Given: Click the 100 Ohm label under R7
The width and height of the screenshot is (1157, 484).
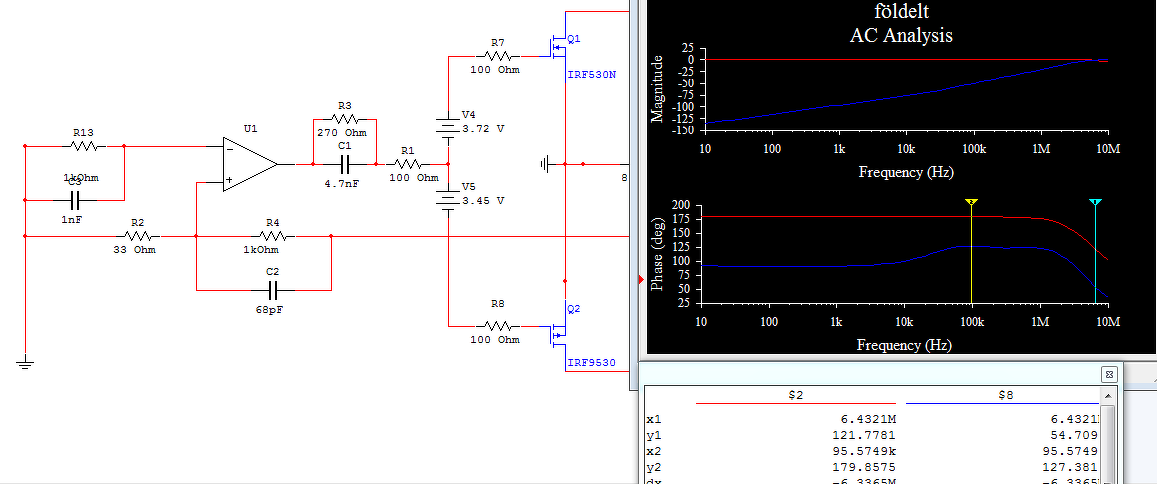Looking at the screenshot, I should point(495,70).
